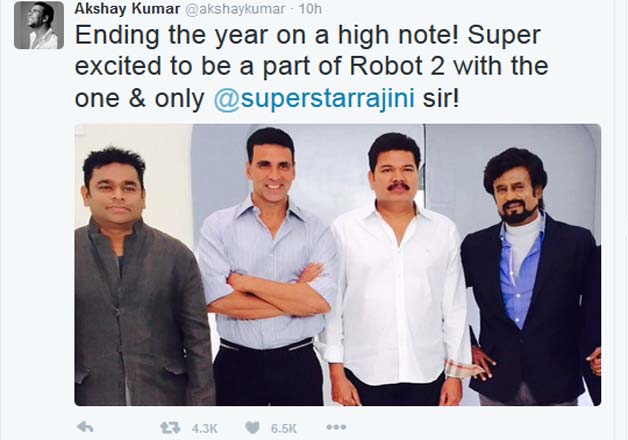Image resolution: width=628 pixels, height=440 pixels.
Task: Click the Akshay Kumar display name
Action: (x=127, y=8)
